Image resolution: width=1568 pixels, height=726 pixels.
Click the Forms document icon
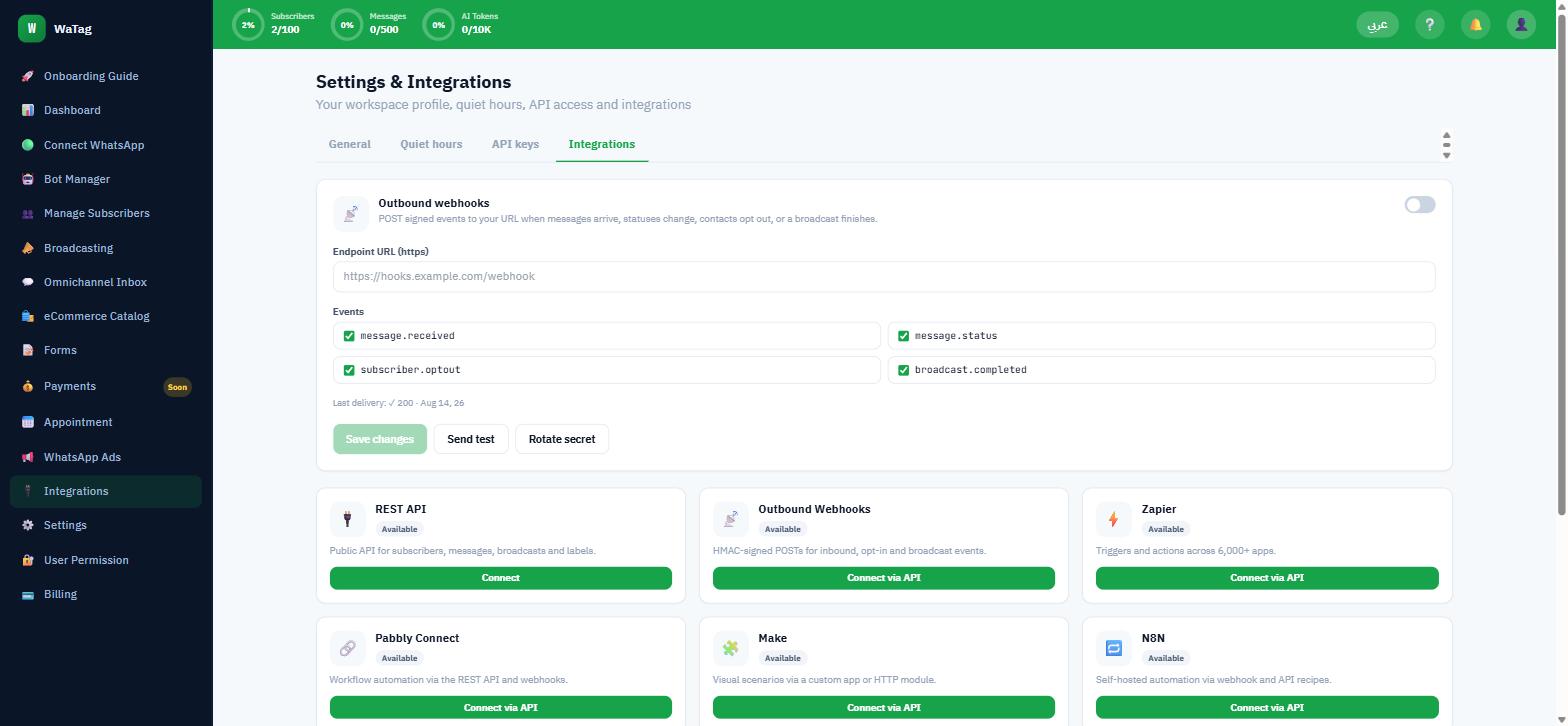point(28,350)
